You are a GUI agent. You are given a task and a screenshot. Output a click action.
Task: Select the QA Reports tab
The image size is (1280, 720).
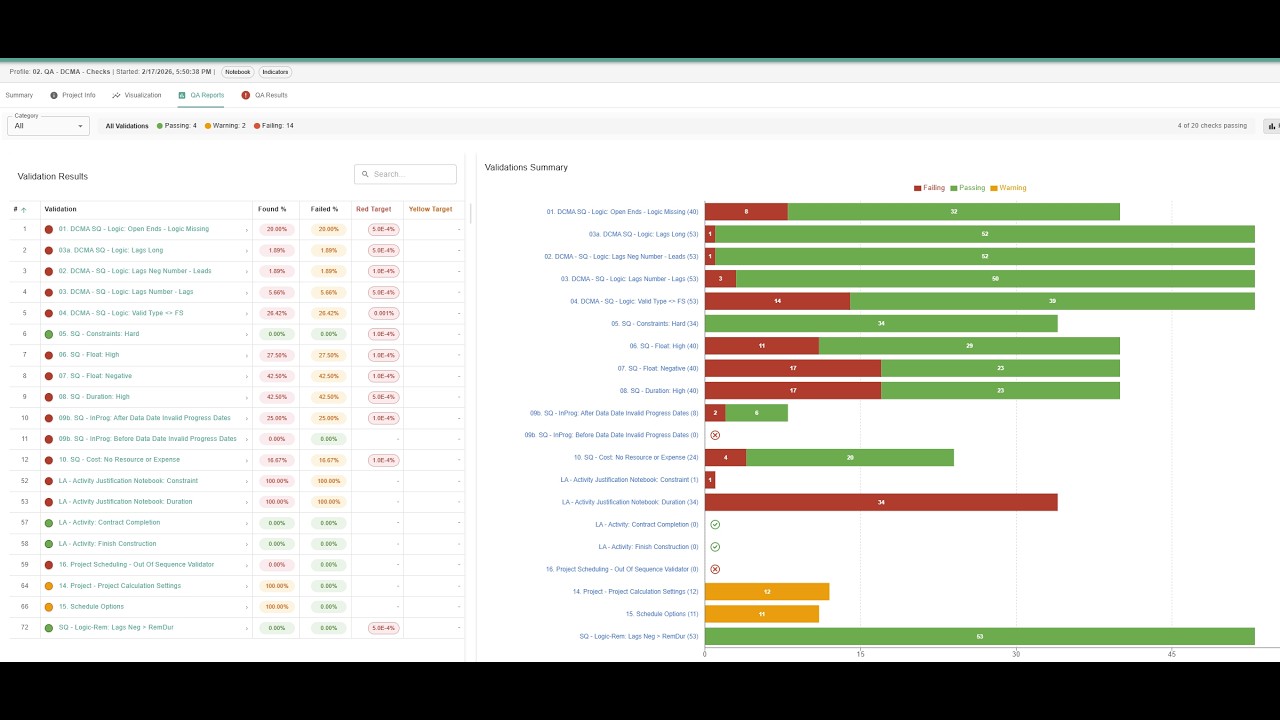tap(201, 95)
